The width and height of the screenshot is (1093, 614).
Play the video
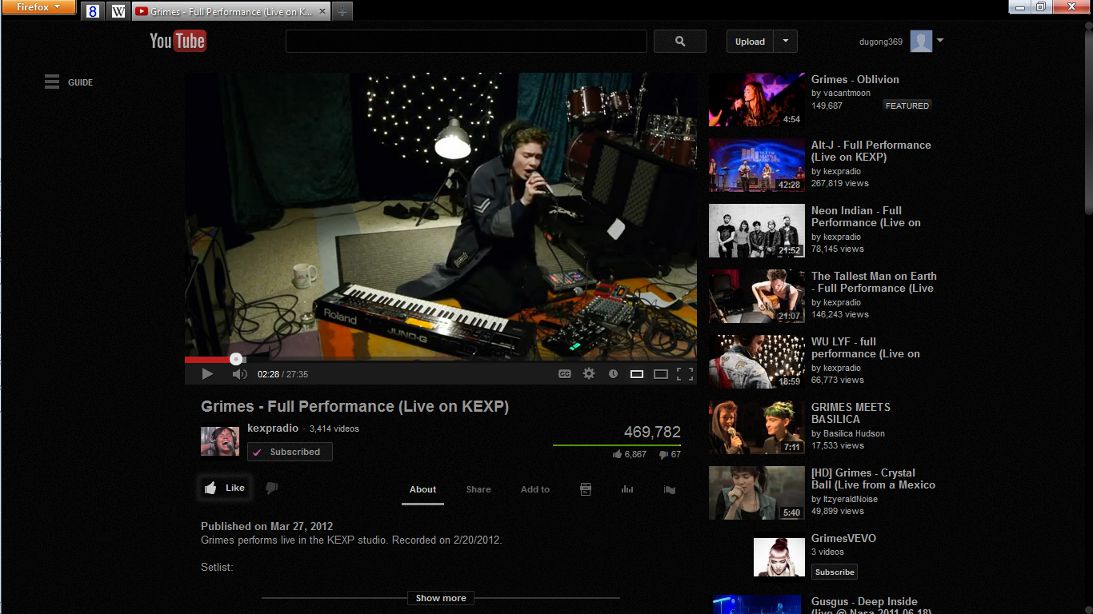[x=207, y=374]
